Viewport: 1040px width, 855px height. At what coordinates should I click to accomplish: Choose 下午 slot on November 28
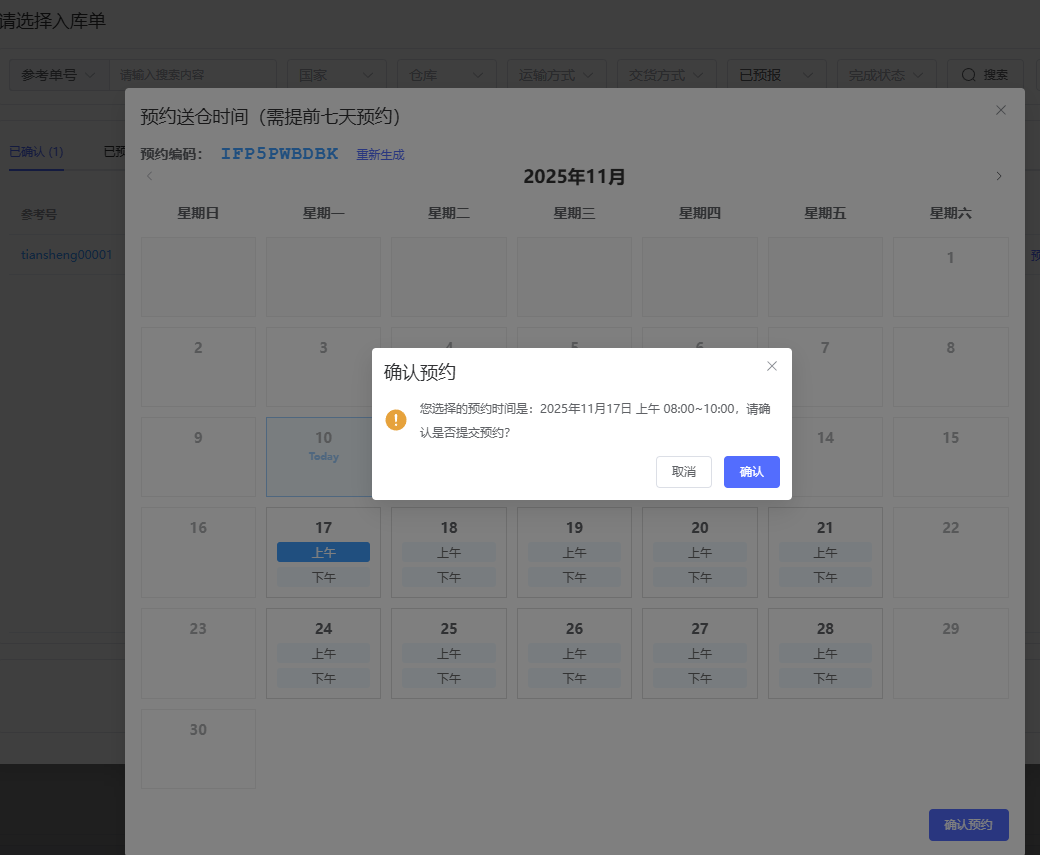coord(825,678)
